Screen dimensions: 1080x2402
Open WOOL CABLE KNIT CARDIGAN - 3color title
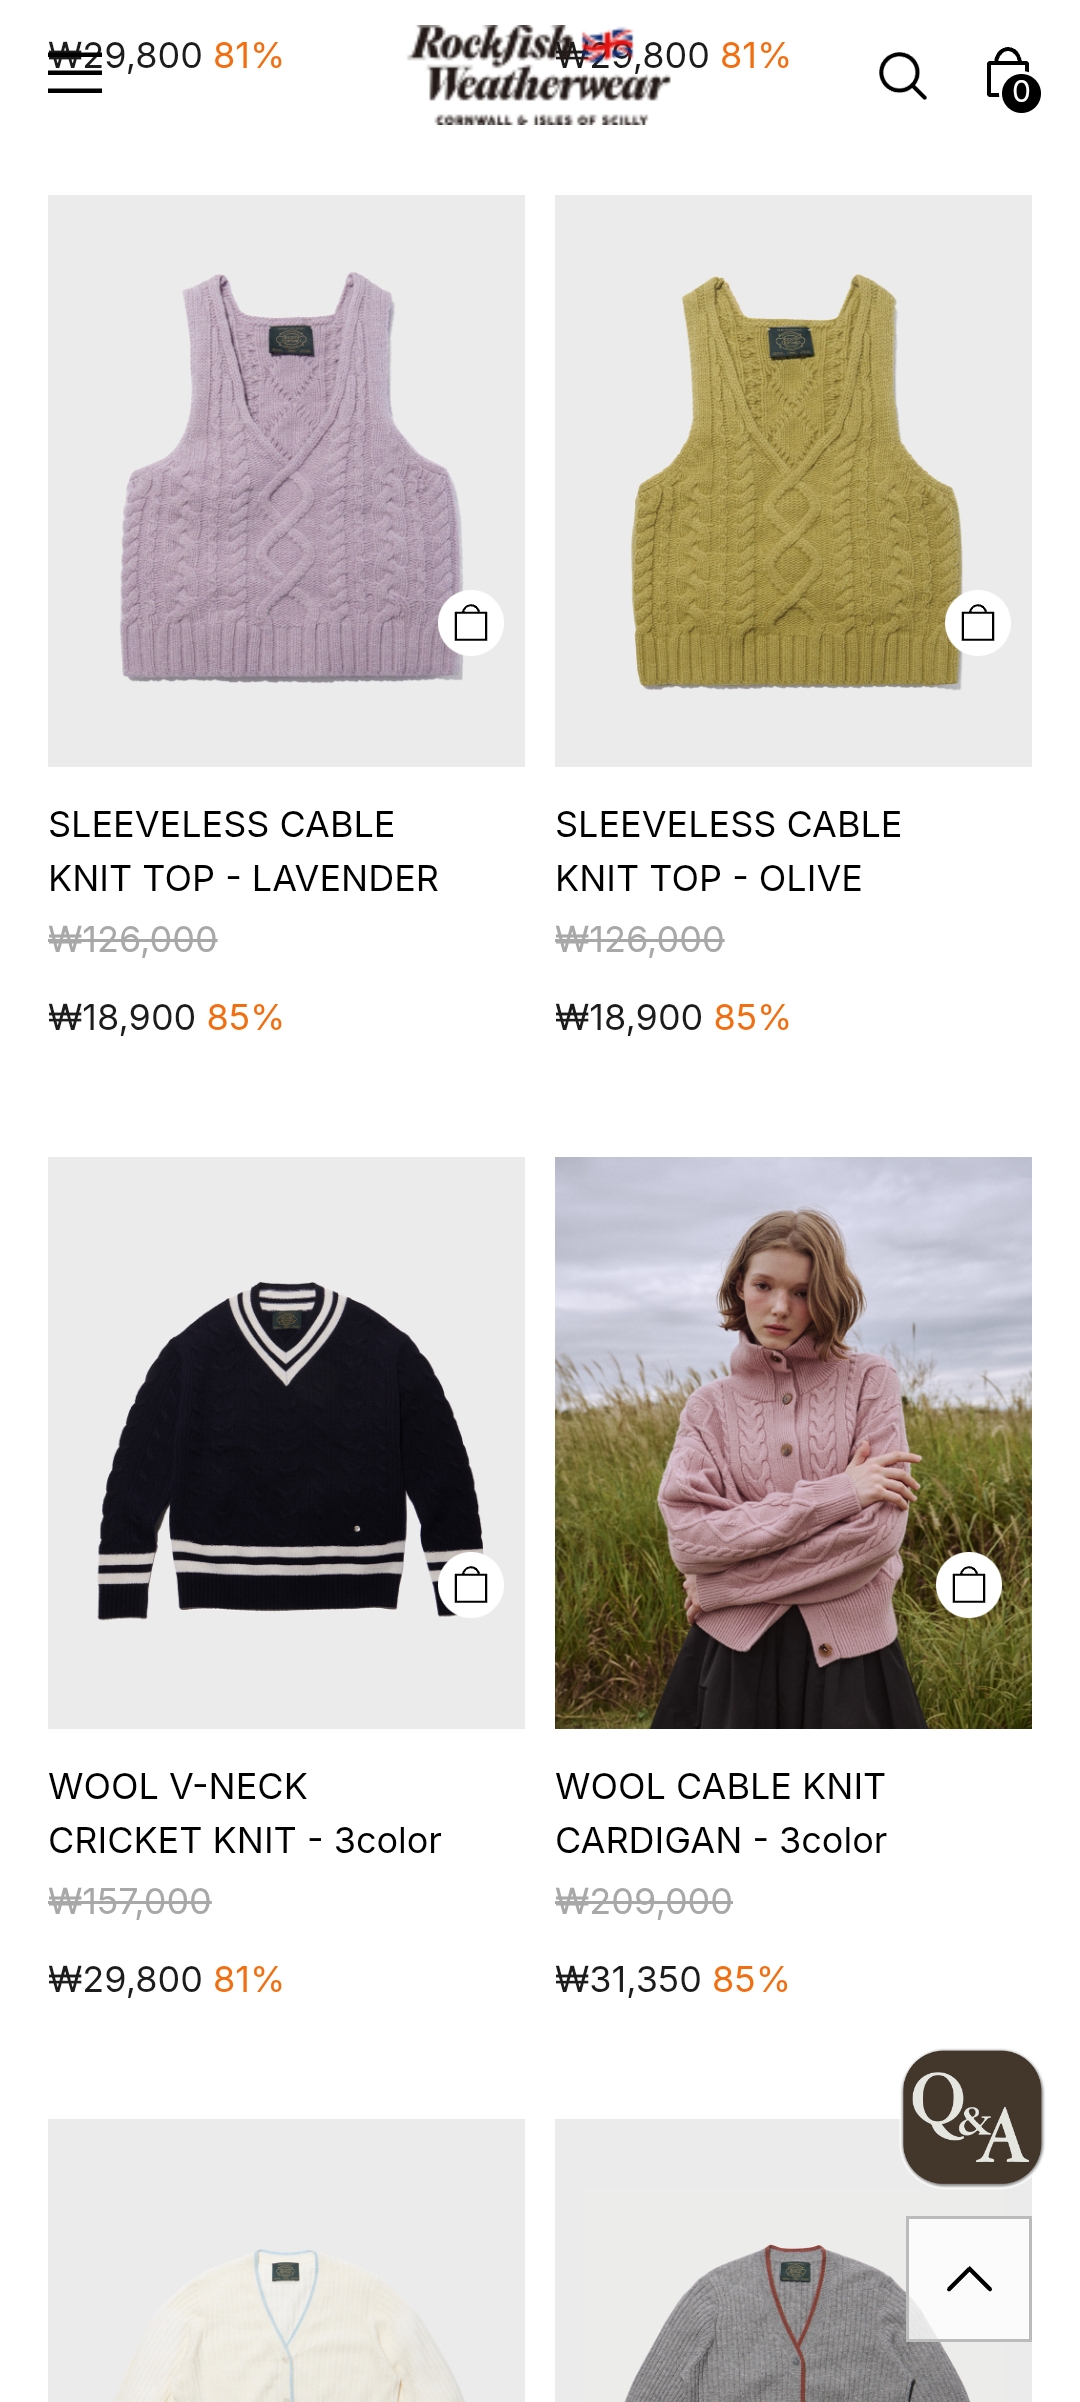[x=721, y=1813]
